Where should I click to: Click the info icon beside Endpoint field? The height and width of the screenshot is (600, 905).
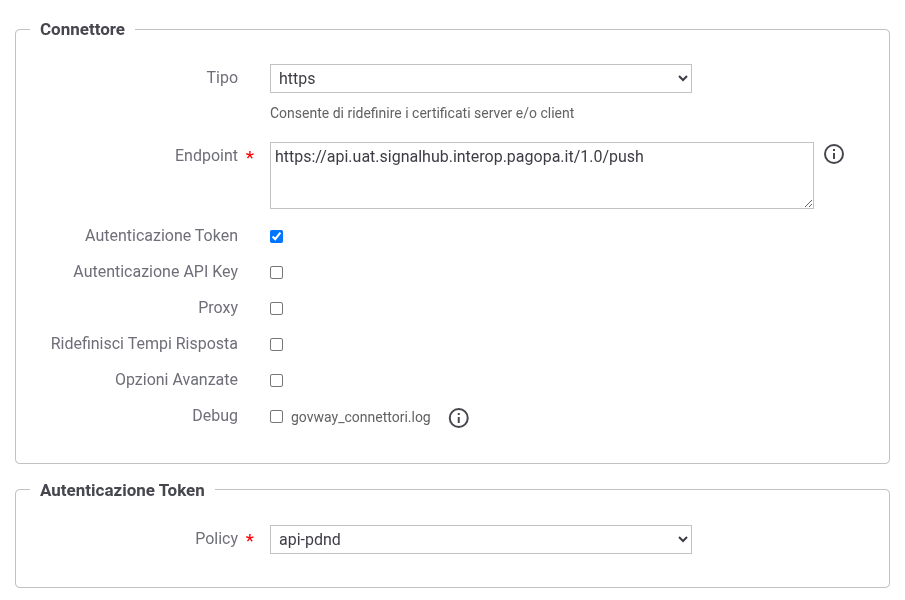point(833,155)
